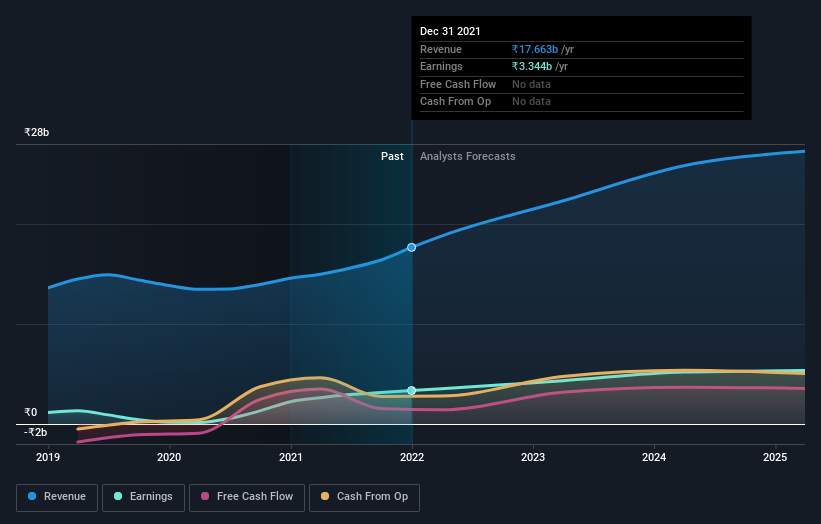Click the tooltip Revenue row label
The image size is (821, 524).
[x=441, y=49]
